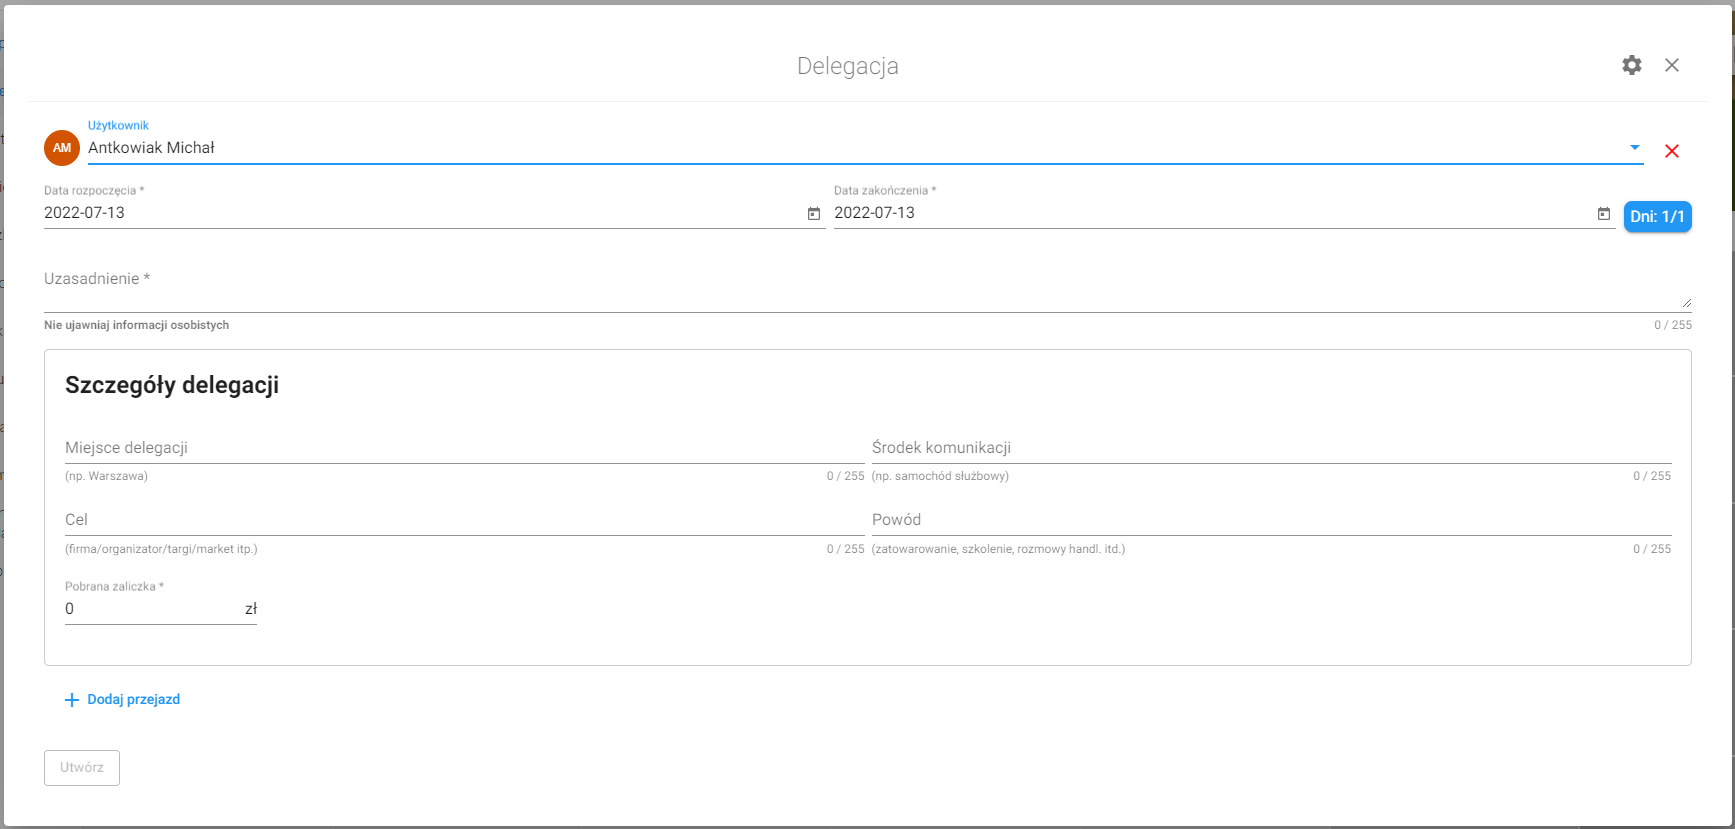The height and width of the screenshot is (829, 1735).
Task: Click the AM user avatar
Action: (62, 148)
